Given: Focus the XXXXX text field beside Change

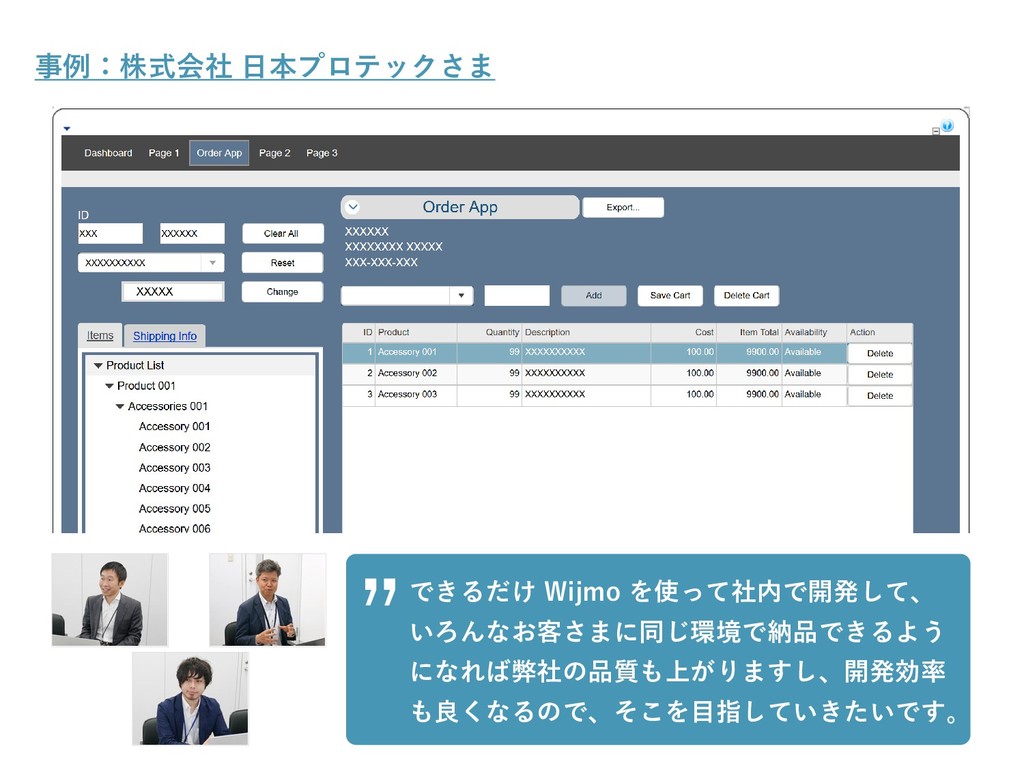Looking at the screenshot, I should (173, 291).
